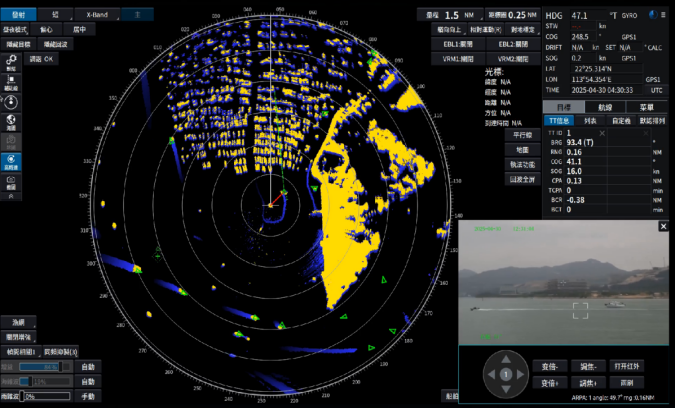Open the pulse length dropdown next to X-Band
675x408 pixels.
(56, 15)
